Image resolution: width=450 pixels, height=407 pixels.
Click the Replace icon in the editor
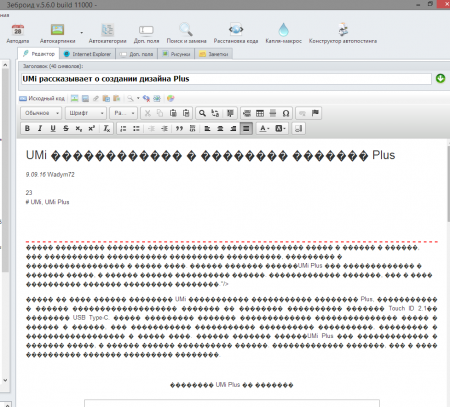click(215, 113)
